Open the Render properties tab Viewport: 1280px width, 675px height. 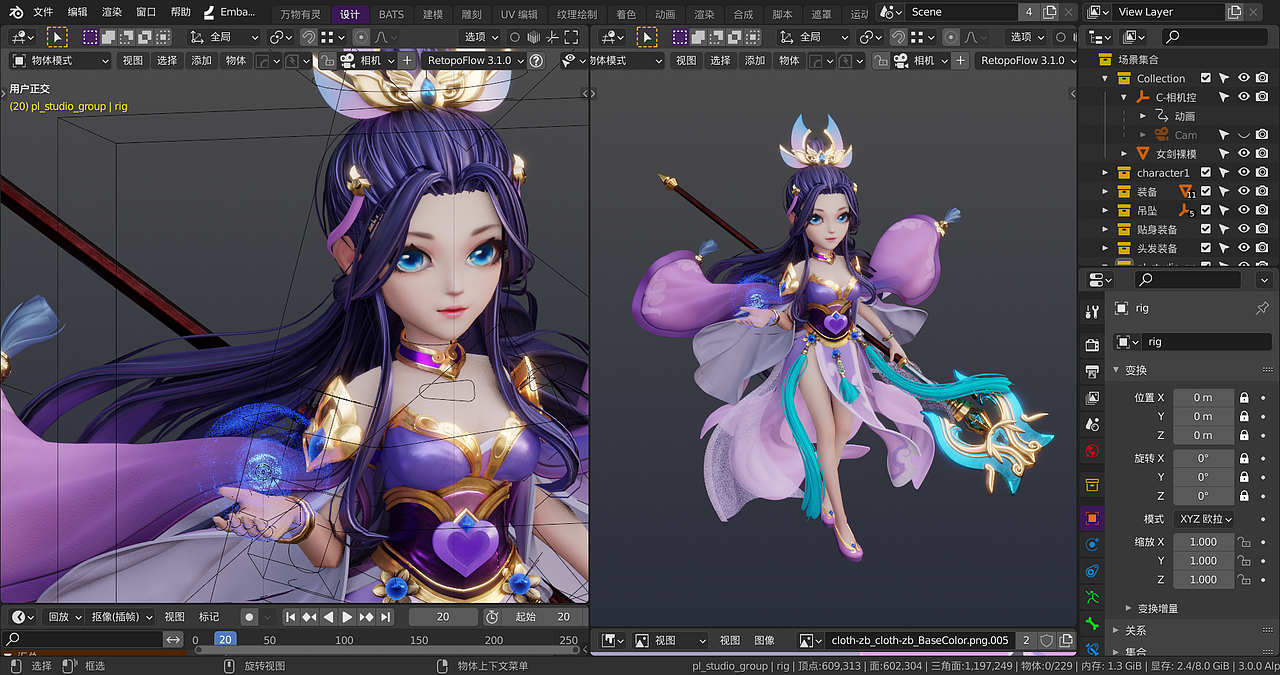pyautogui.click(x=1092, y=345)
